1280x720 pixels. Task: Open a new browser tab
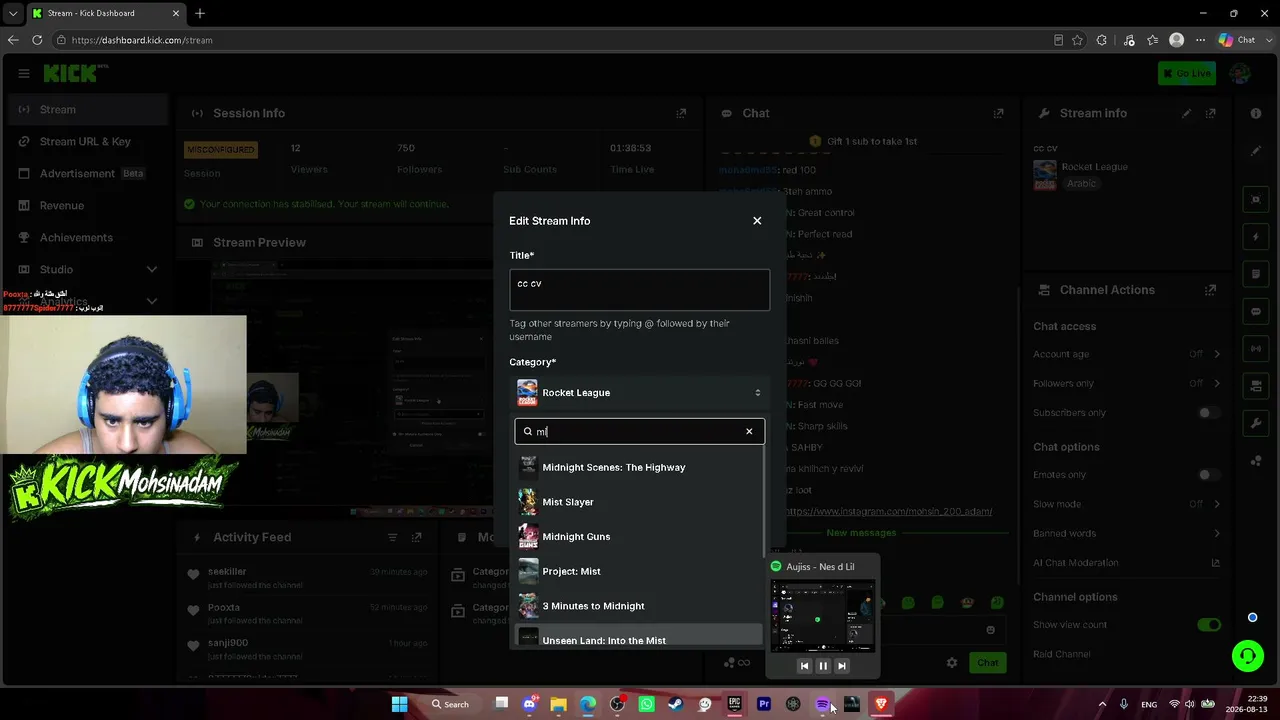pyautogui.click(x=200, y=13)
